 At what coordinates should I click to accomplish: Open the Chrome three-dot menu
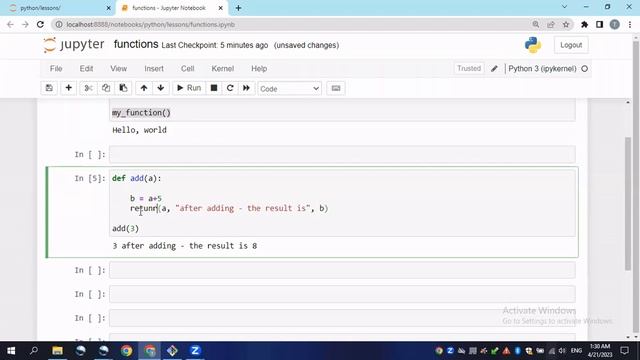[630, 24]
